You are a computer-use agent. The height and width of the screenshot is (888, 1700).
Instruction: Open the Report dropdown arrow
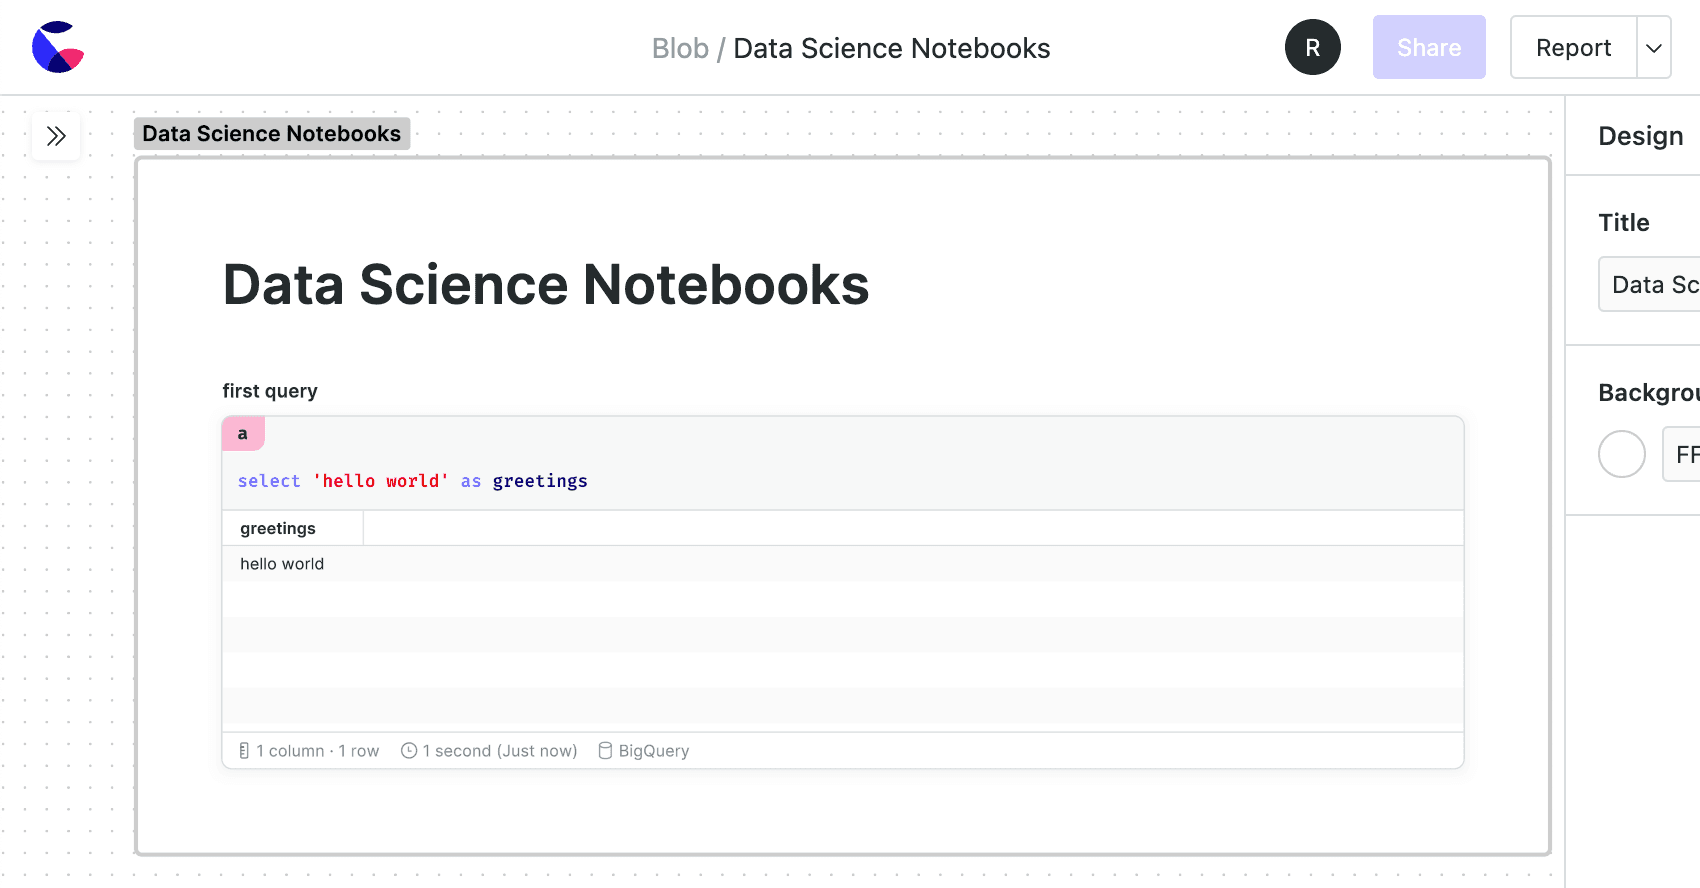pos(1654,47)
